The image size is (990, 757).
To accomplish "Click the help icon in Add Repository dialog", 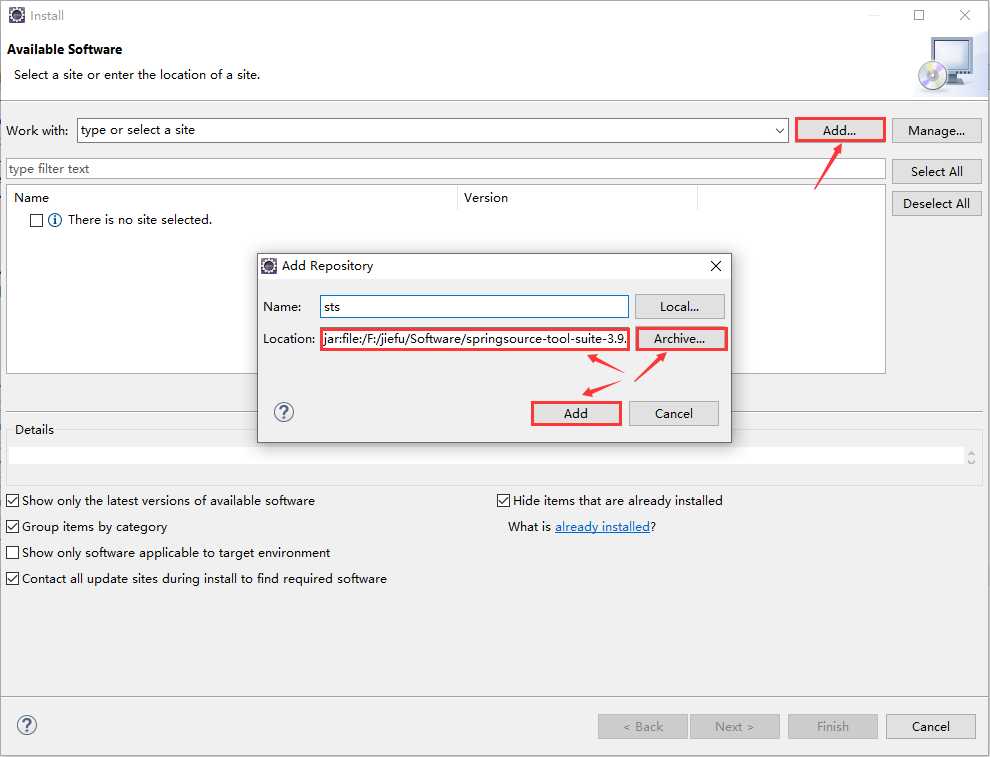I will [284, 412].
